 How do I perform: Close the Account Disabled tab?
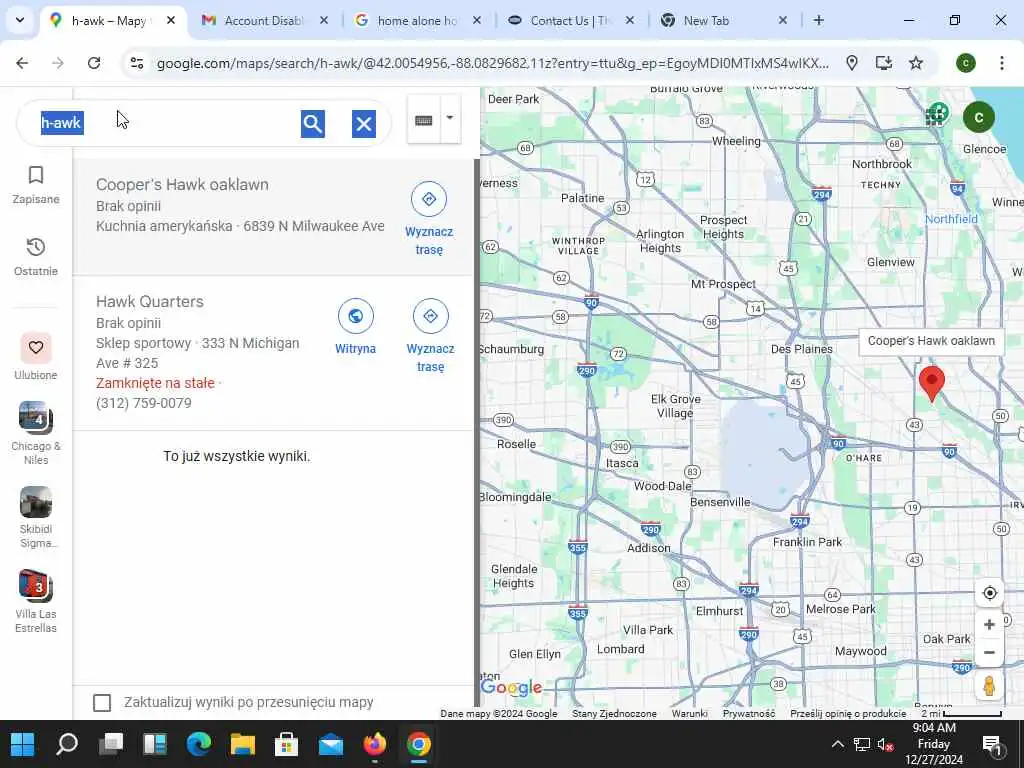324,21
